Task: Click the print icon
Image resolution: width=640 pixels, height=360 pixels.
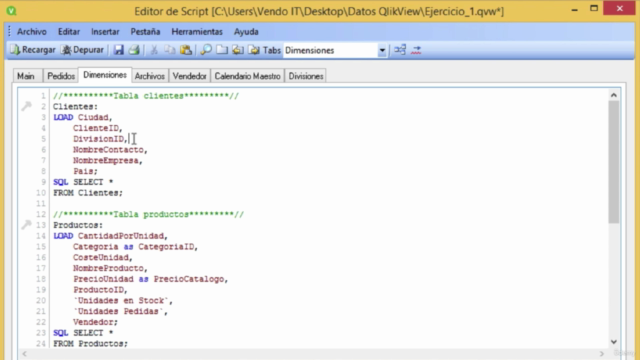Action: [x=134, y=50]
